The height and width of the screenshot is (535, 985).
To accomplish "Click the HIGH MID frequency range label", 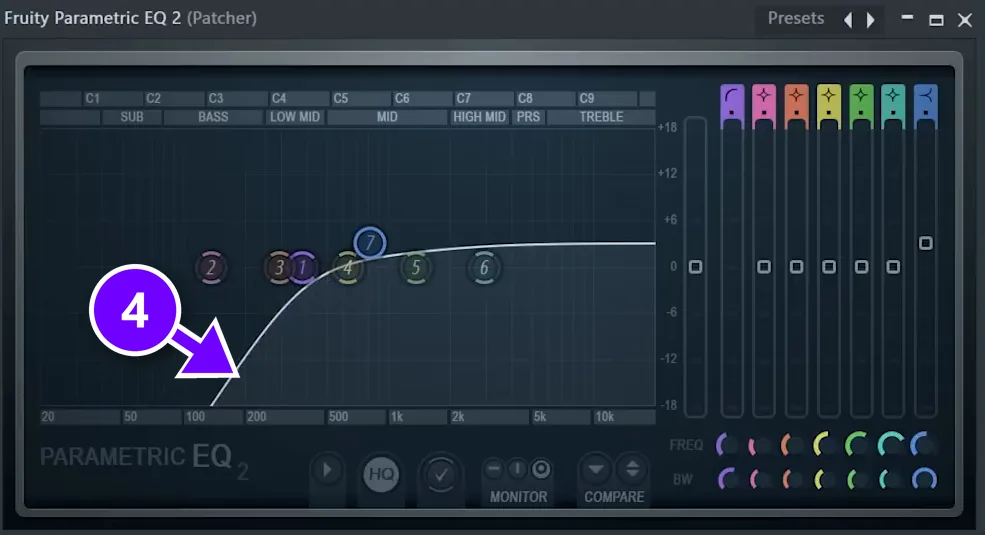I will [x=479, y=117].
